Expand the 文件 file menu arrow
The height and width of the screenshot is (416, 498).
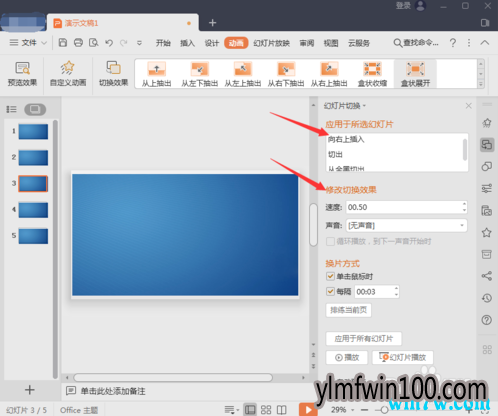44,43
